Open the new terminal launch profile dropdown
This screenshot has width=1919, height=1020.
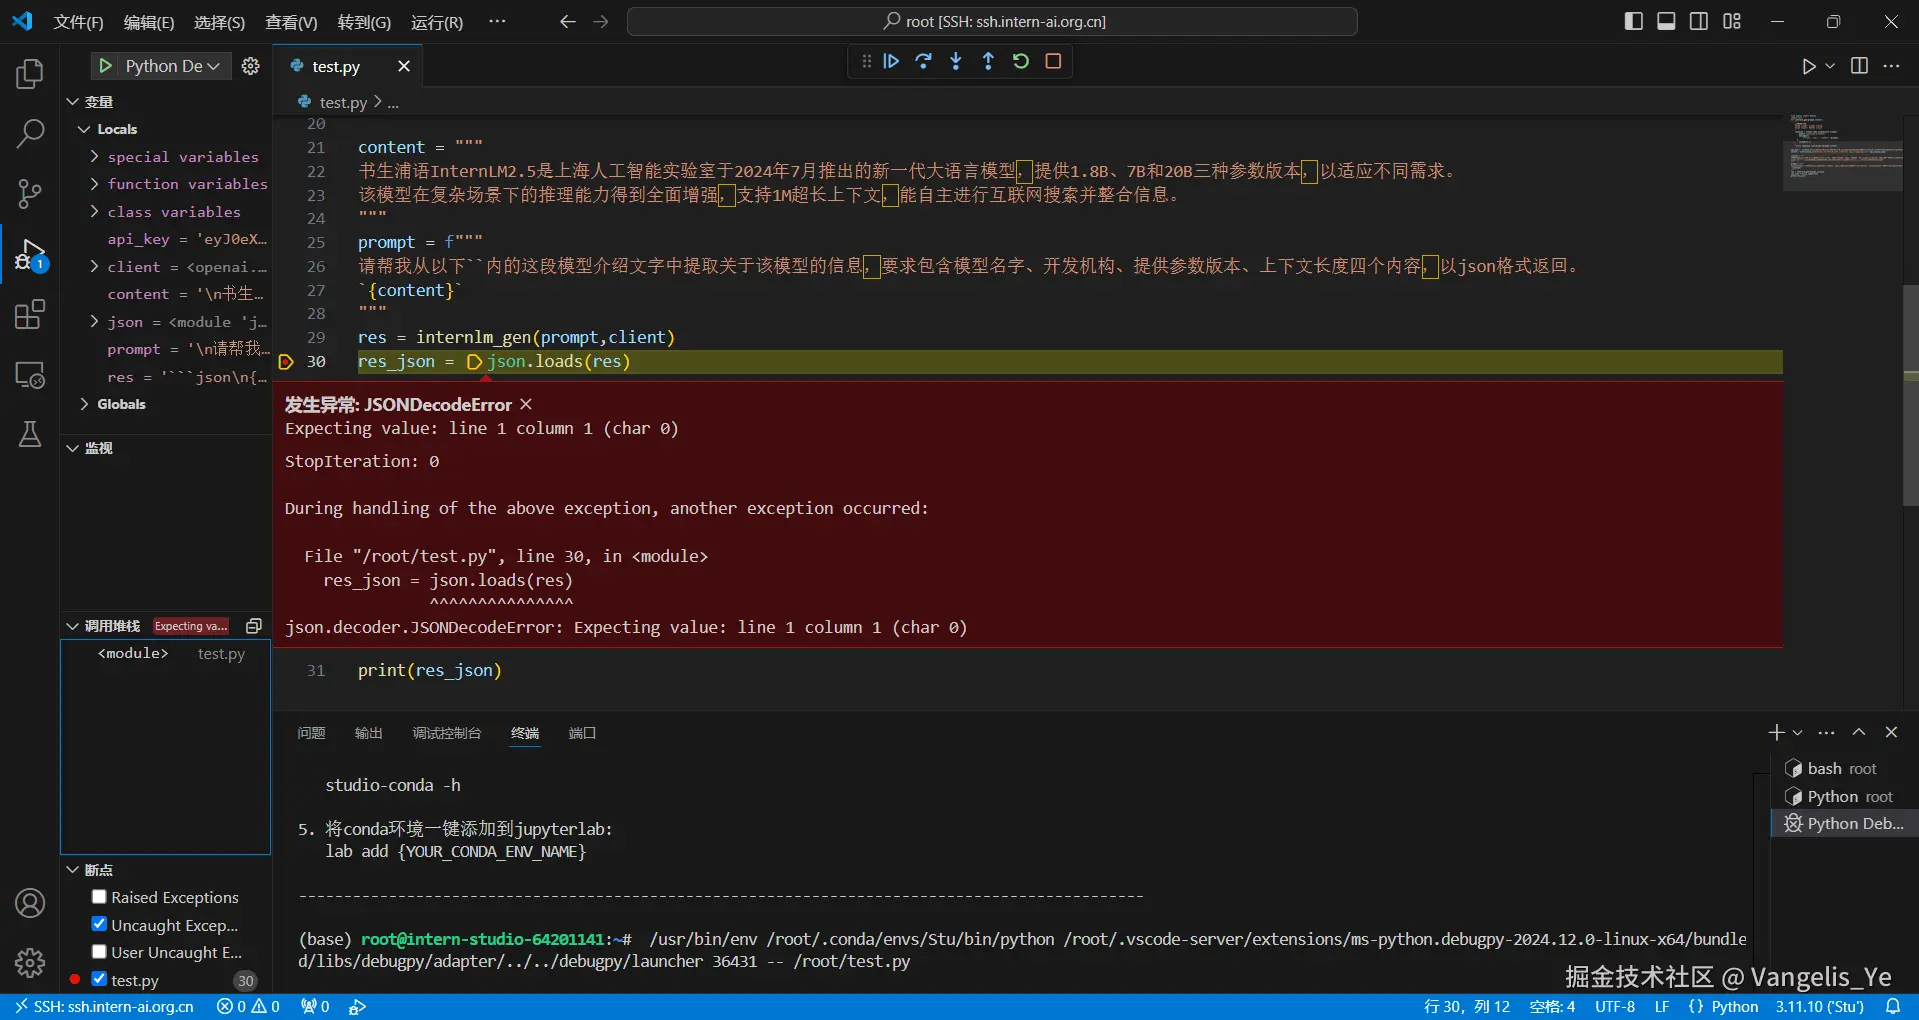point(1798,733)
